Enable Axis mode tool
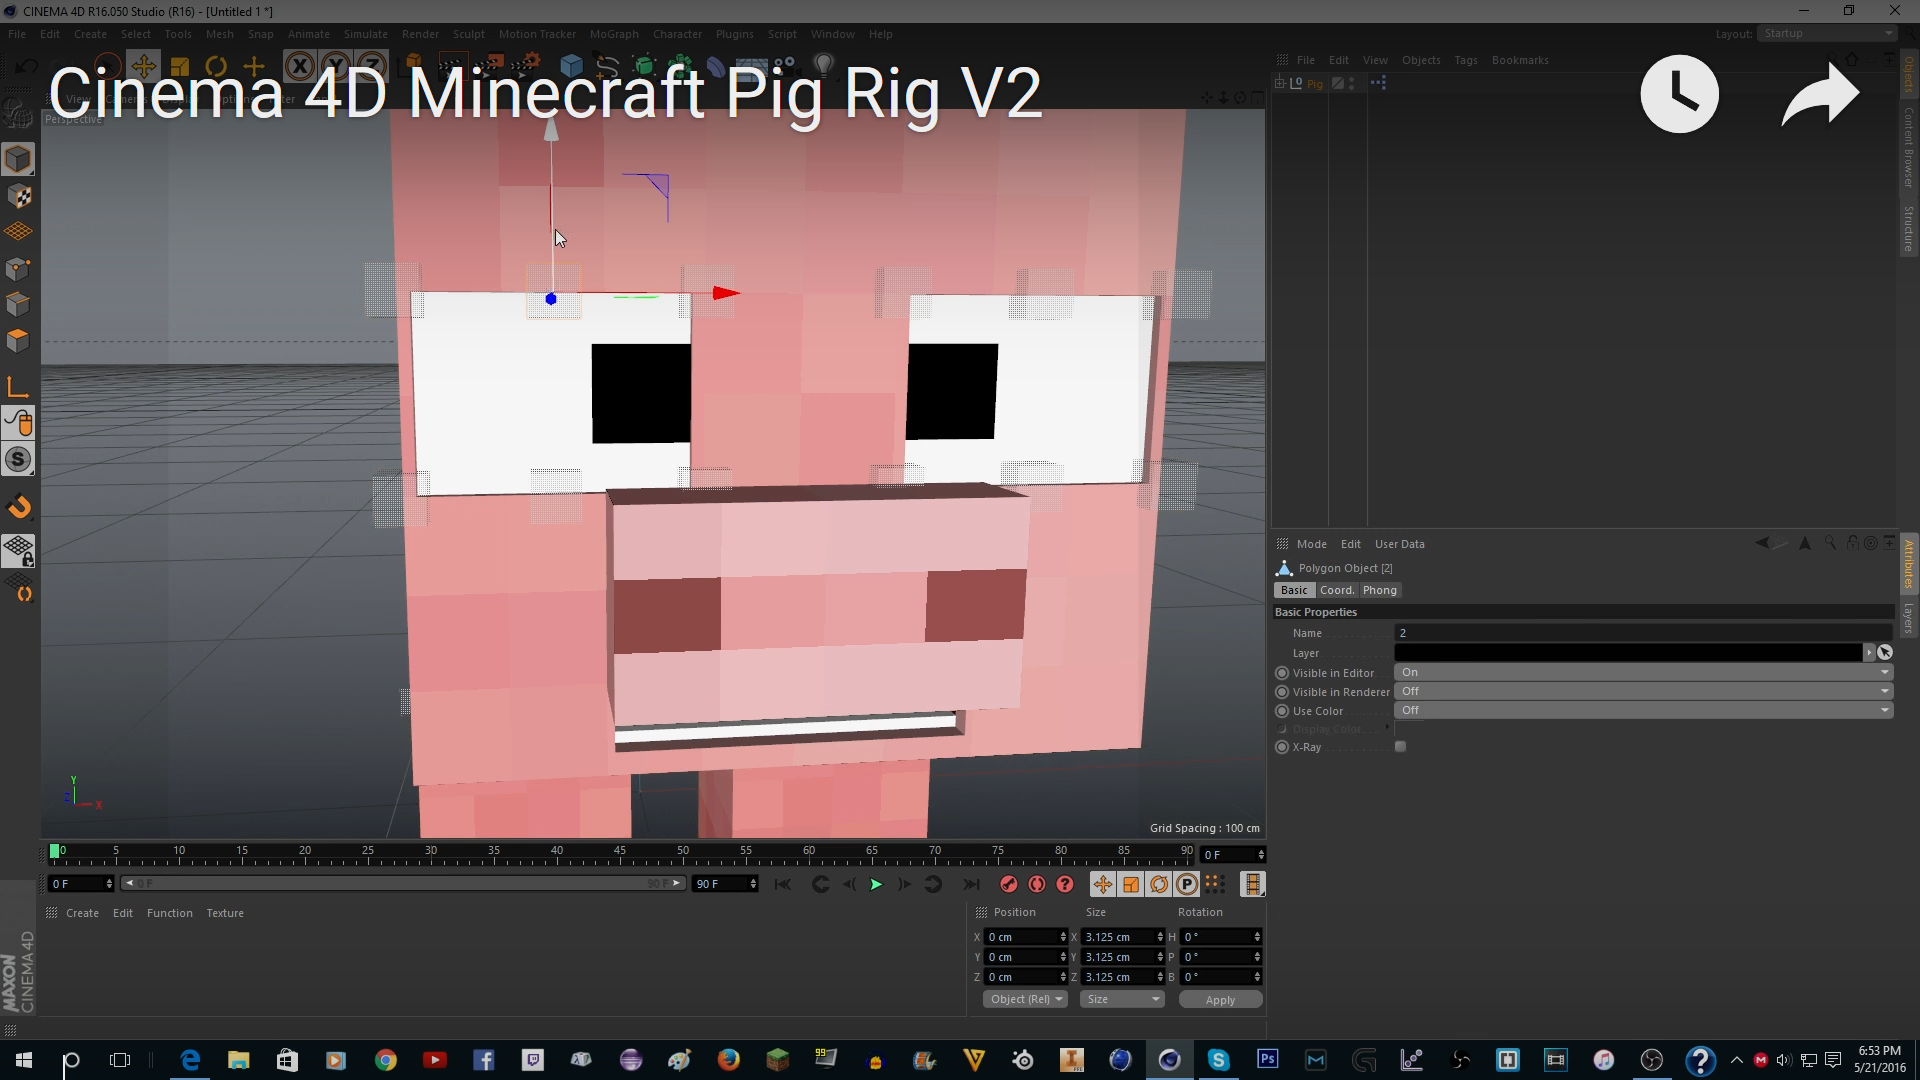This screenshot has width=1920, height=1080. (x=18, y=387)
